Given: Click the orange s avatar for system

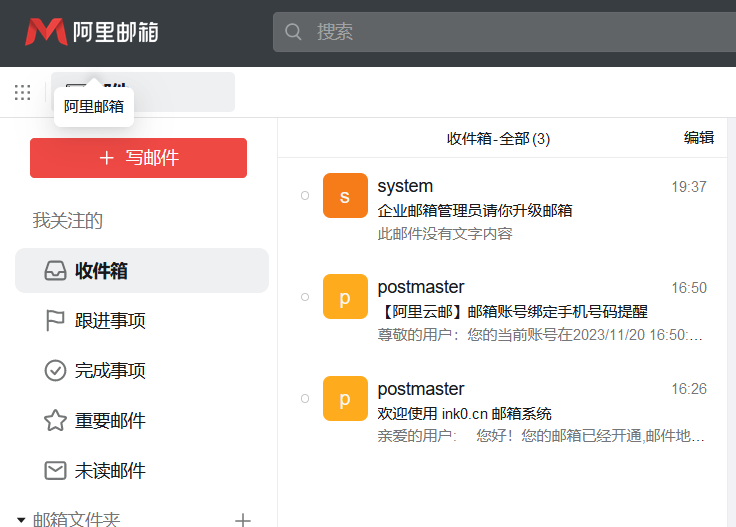Looking at the screenshot, I should point(345,195).
